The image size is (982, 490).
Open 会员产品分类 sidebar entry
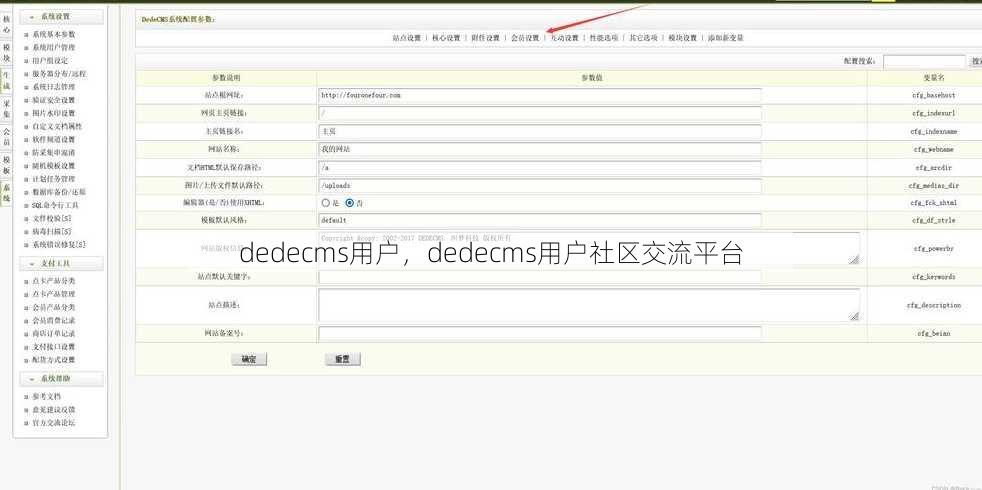pyautogui.click(x=54, y=308)
